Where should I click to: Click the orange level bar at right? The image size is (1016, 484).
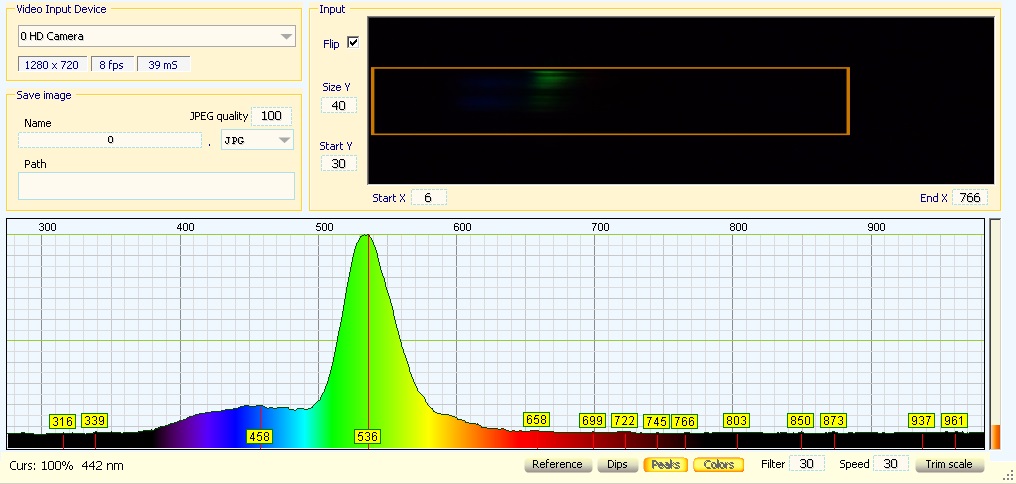(994, 436)
